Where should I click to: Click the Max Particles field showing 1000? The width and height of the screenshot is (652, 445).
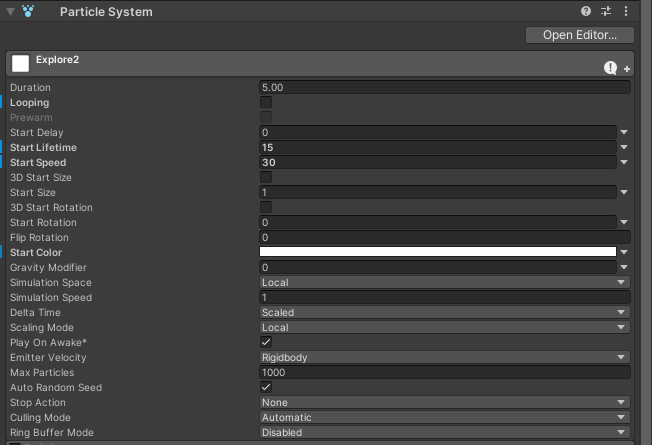[x=445, y=372]
